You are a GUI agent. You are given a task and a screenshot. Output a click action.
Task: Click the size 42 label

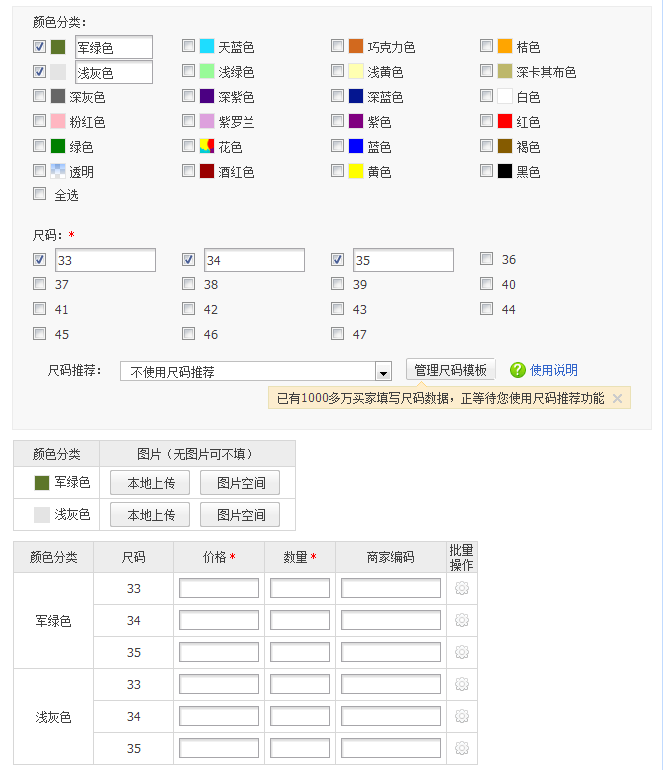211,309
